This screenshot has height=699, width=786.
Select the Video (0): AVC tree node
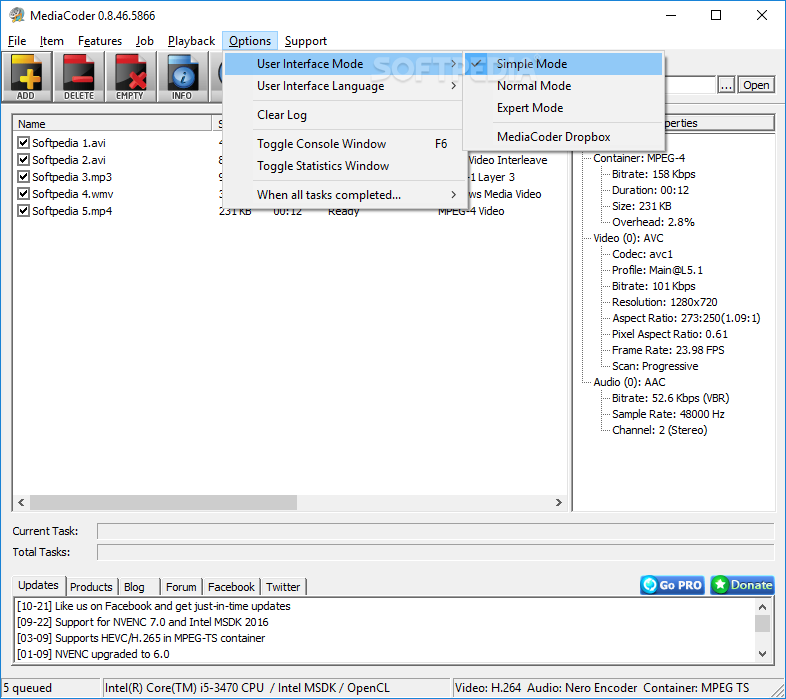628,238
